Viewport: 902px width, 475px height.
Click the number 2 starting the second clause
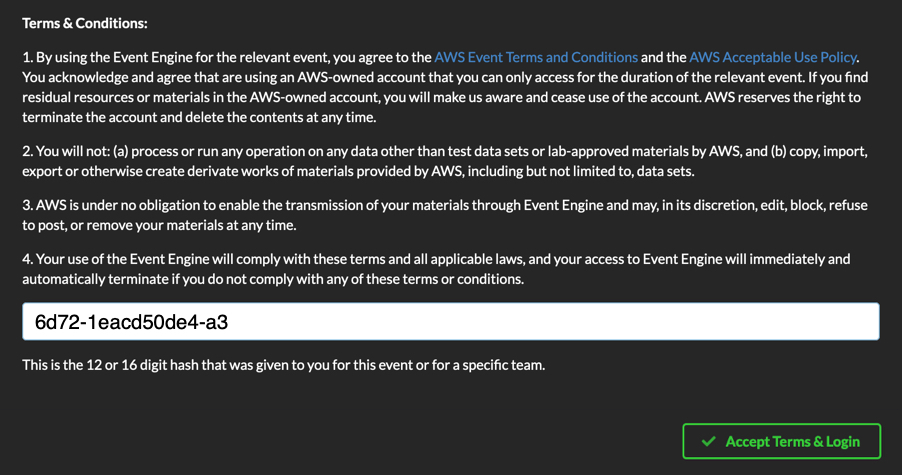[26, 151]
